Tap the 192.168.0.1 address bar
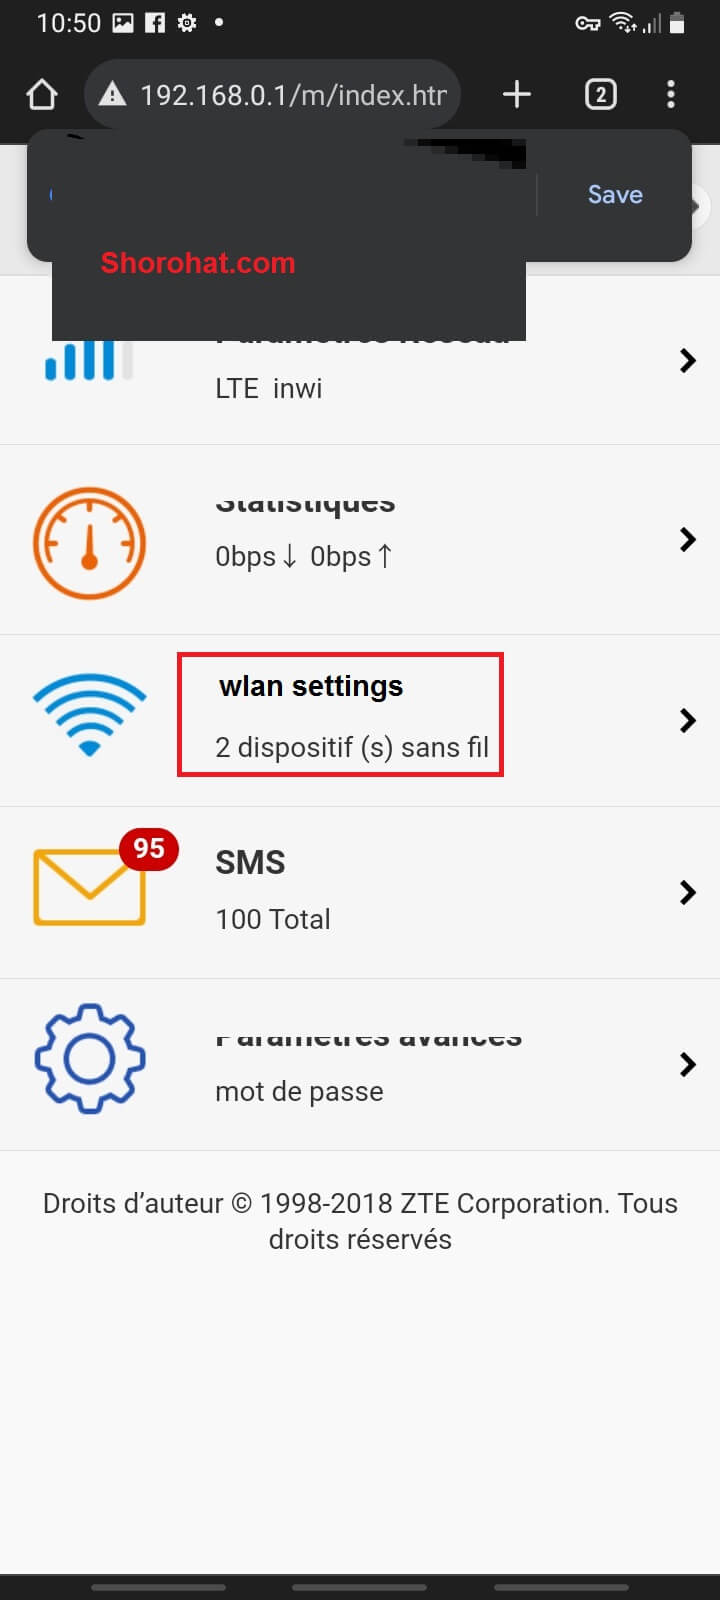 coord(272,95)
